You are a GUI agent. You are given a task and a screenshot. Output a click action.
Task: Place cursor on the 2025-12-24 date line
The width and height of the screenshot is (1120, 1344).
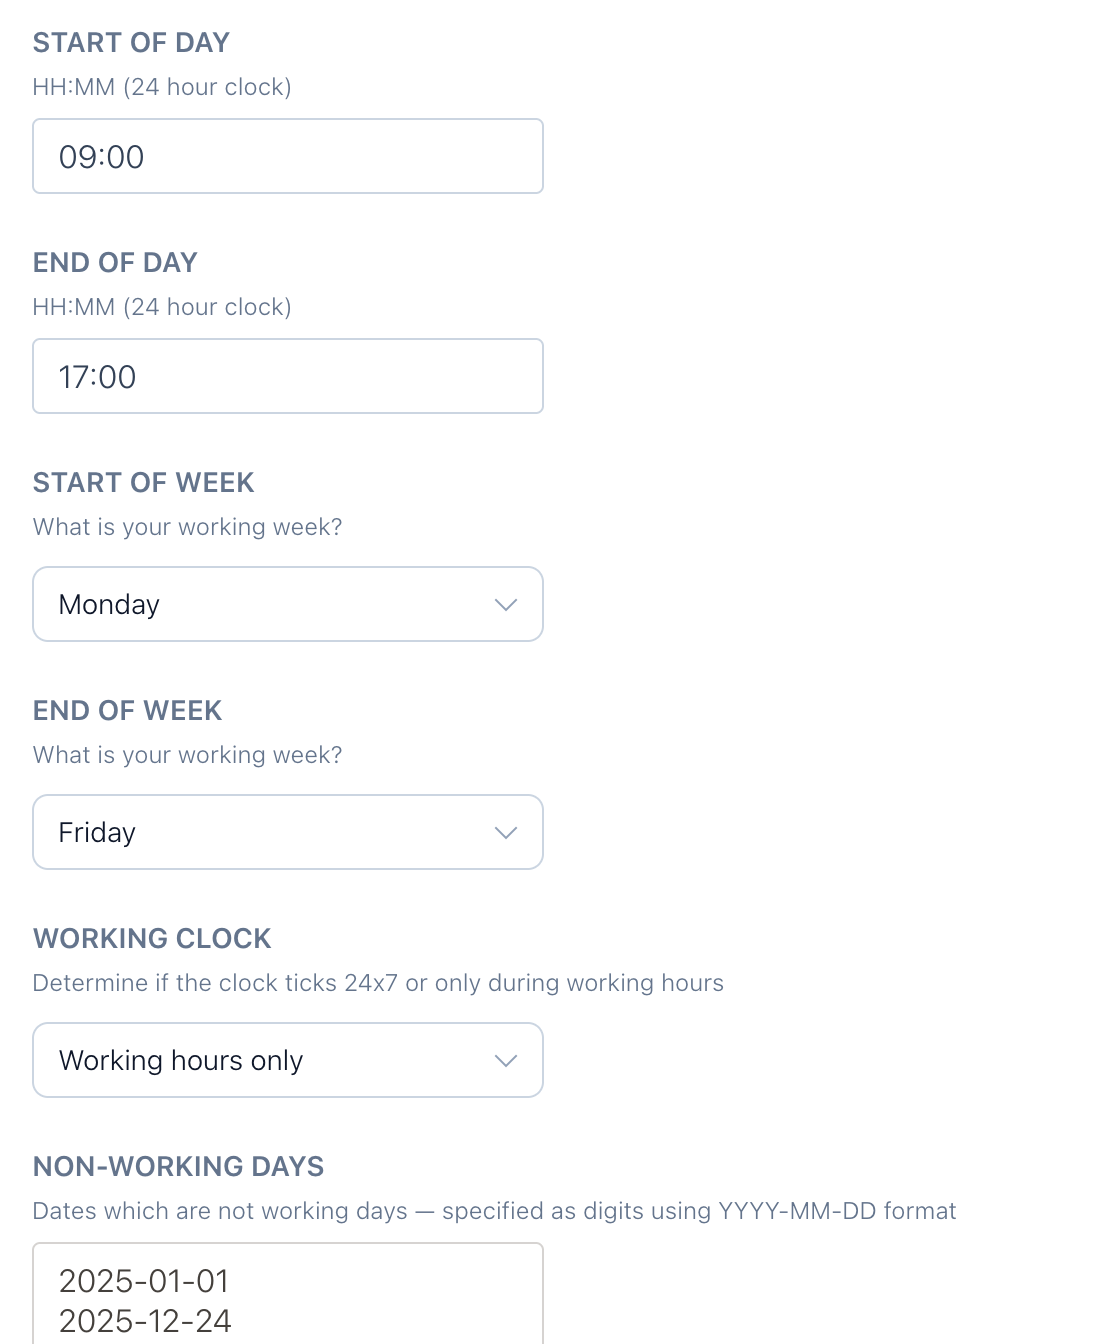pyautogui.click(x=145, y=1321)
